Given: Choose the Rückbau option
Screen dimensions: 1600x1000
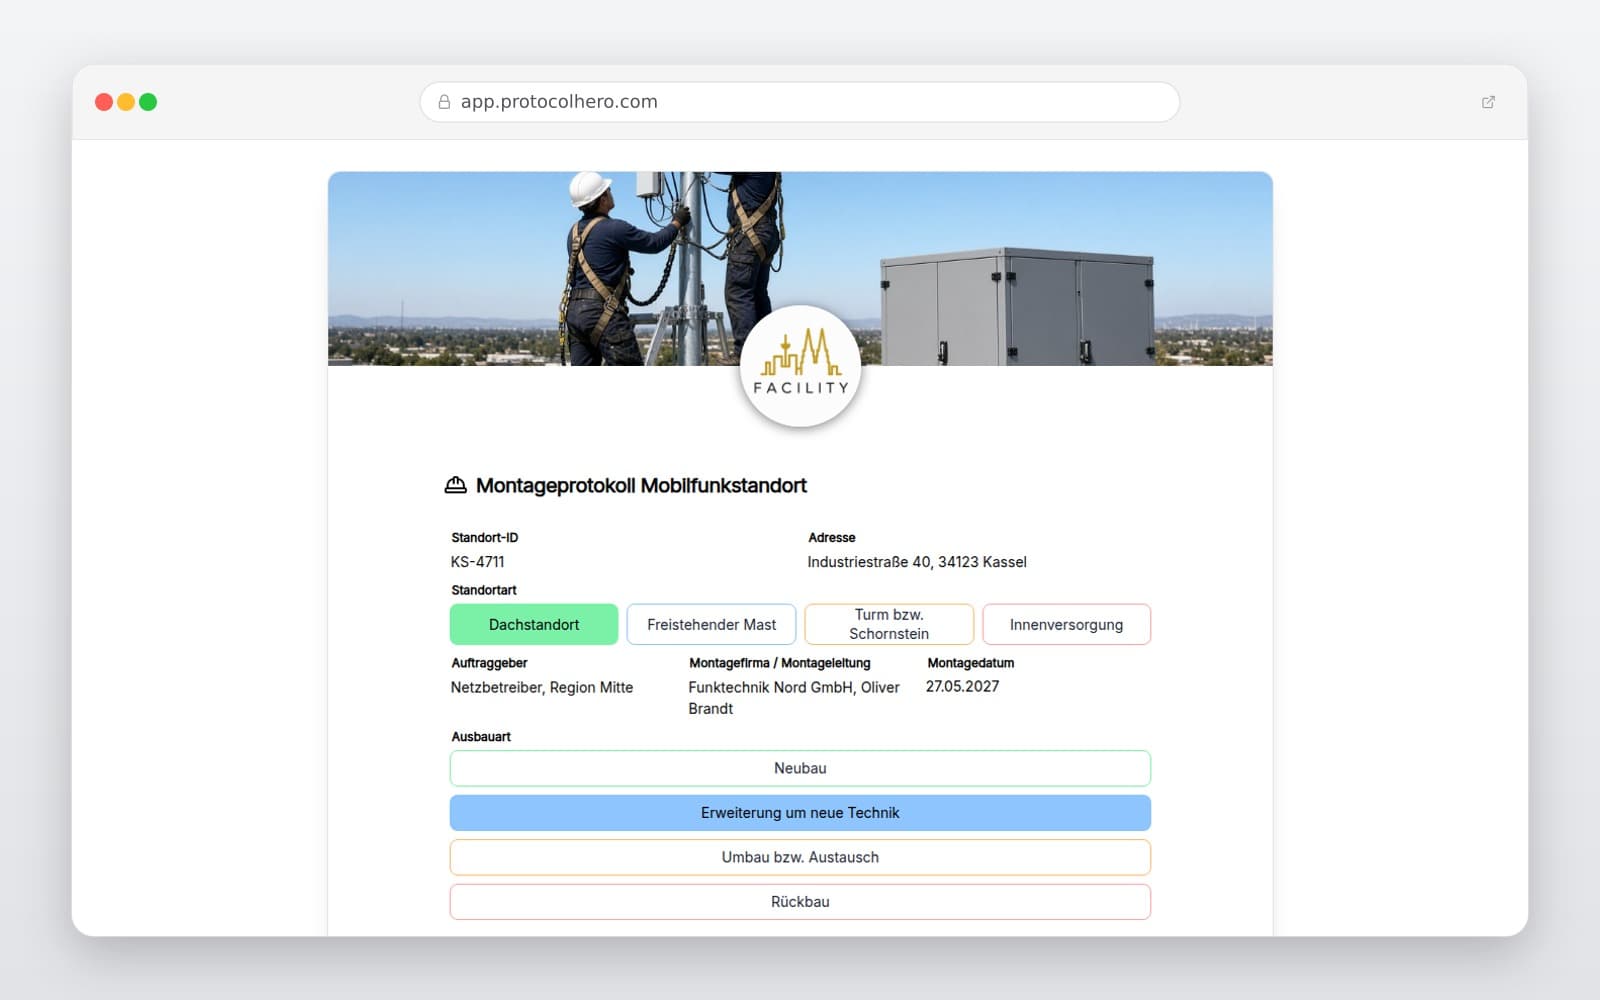Looking at the screenshot, I should click(800, 901).
